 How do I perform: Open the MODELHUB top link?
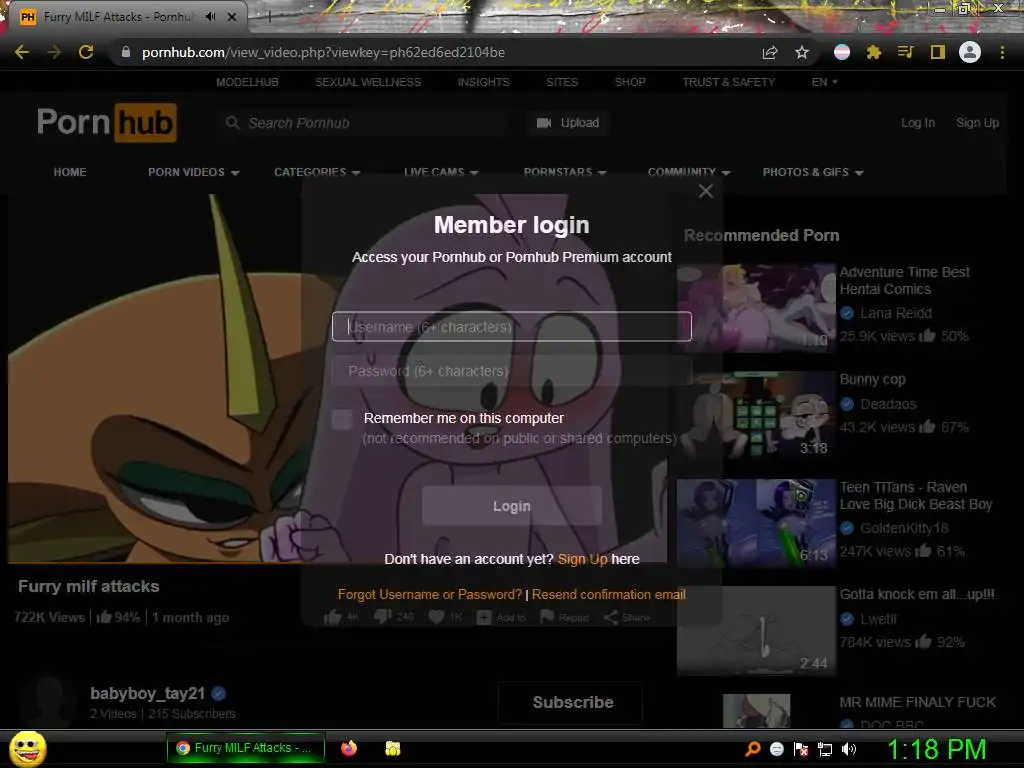coord(247,82)
